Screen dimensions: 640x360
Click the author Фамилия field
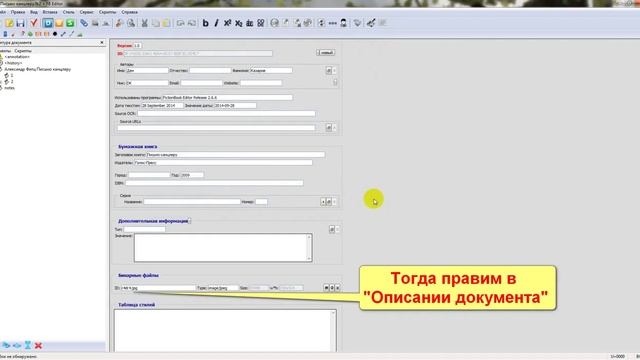click(271, 71)
